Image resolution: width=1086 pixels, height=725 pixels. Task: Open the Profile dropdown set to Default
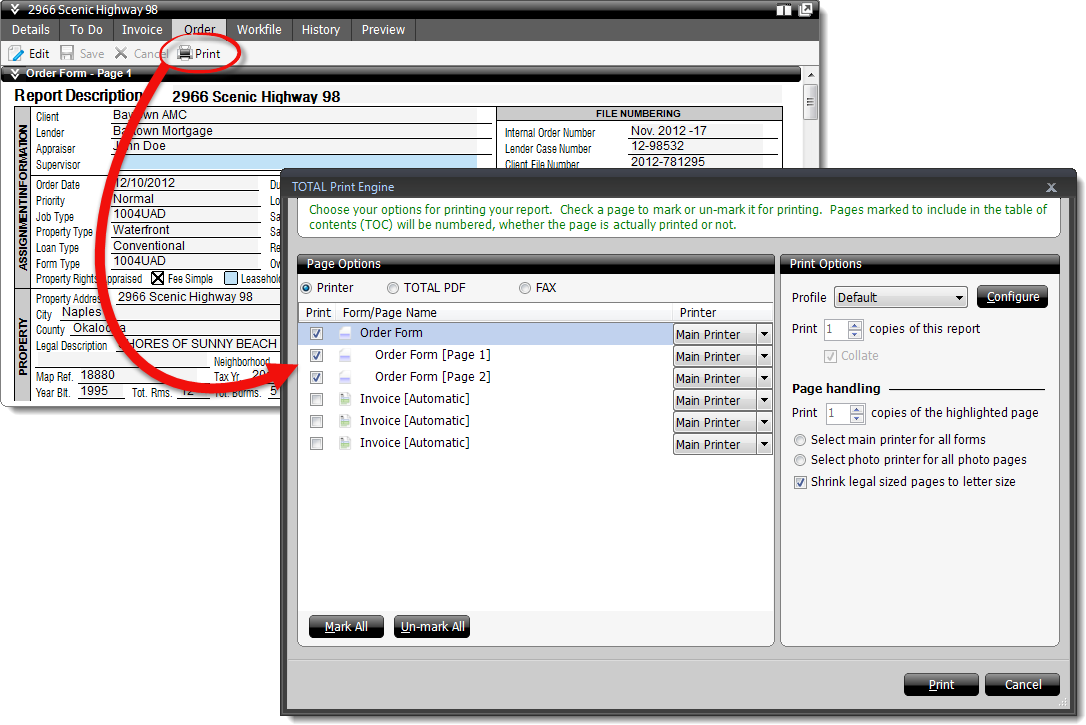pos(900,297)
